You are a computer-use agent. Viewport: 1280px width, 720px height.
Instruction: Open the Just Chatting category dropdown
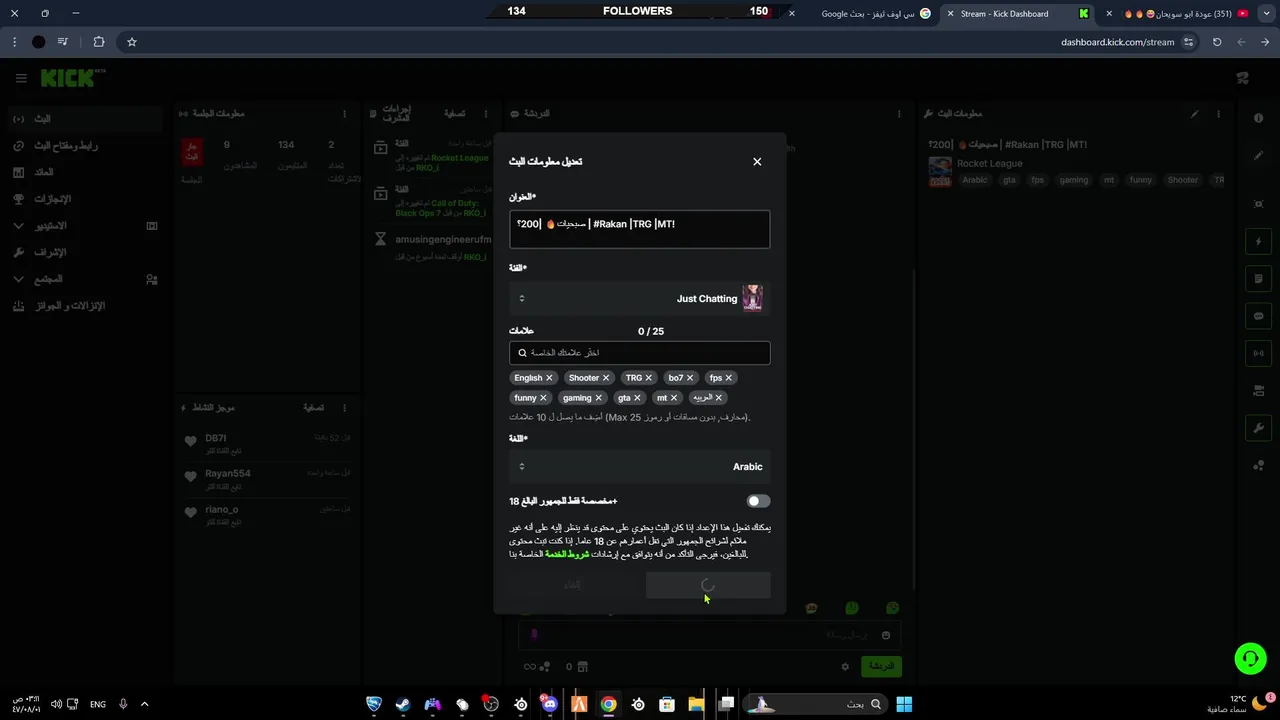pos(639,298)
